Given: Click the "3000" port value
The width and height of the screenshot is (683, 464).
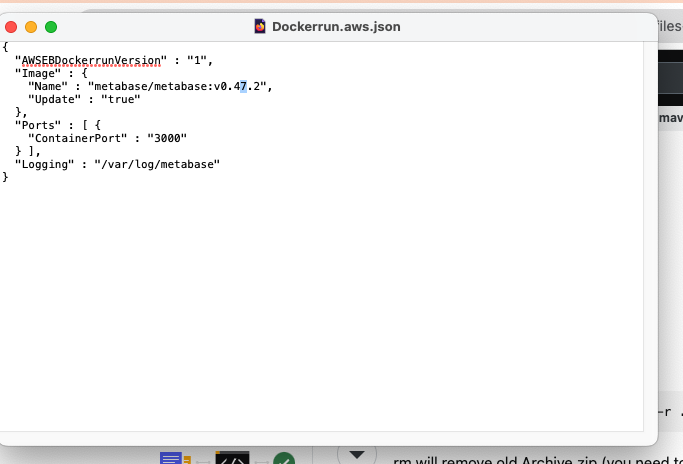Looking at the screenshot, I should click(x=167, y=139).
